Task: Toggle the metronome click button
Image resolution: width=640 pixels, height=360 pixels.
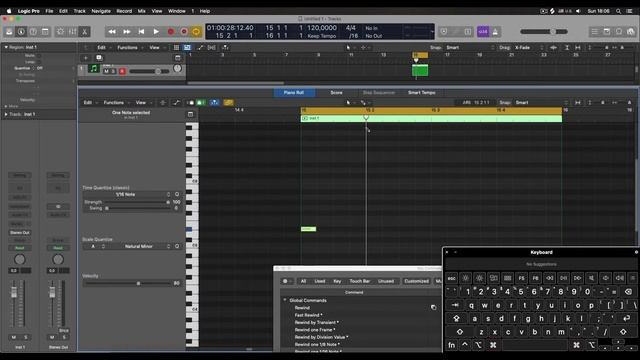Action: click(495, 31)
